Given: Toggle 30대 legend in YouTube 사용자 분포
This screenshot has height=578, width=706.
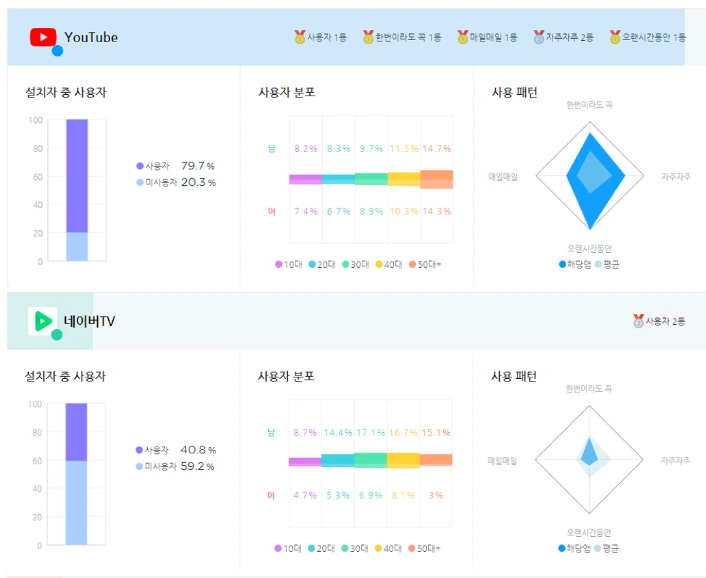Looking at the screenshot, I should [x=355, y=264].
